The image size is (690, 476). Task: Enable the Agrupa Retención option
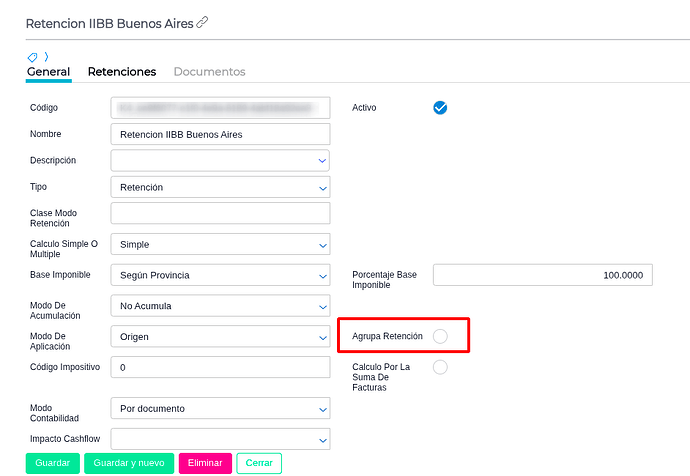point(440,337)
